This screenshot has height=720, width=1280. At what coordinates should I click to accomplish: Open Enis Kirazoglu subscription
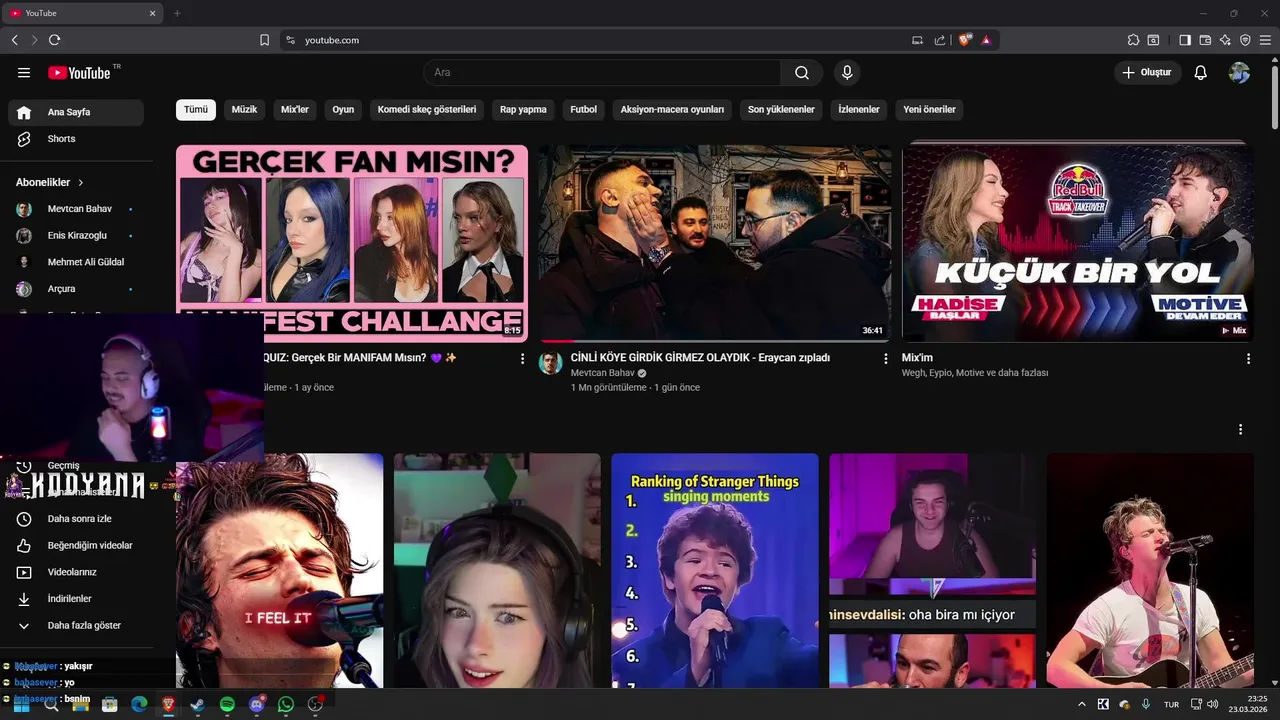76,235
